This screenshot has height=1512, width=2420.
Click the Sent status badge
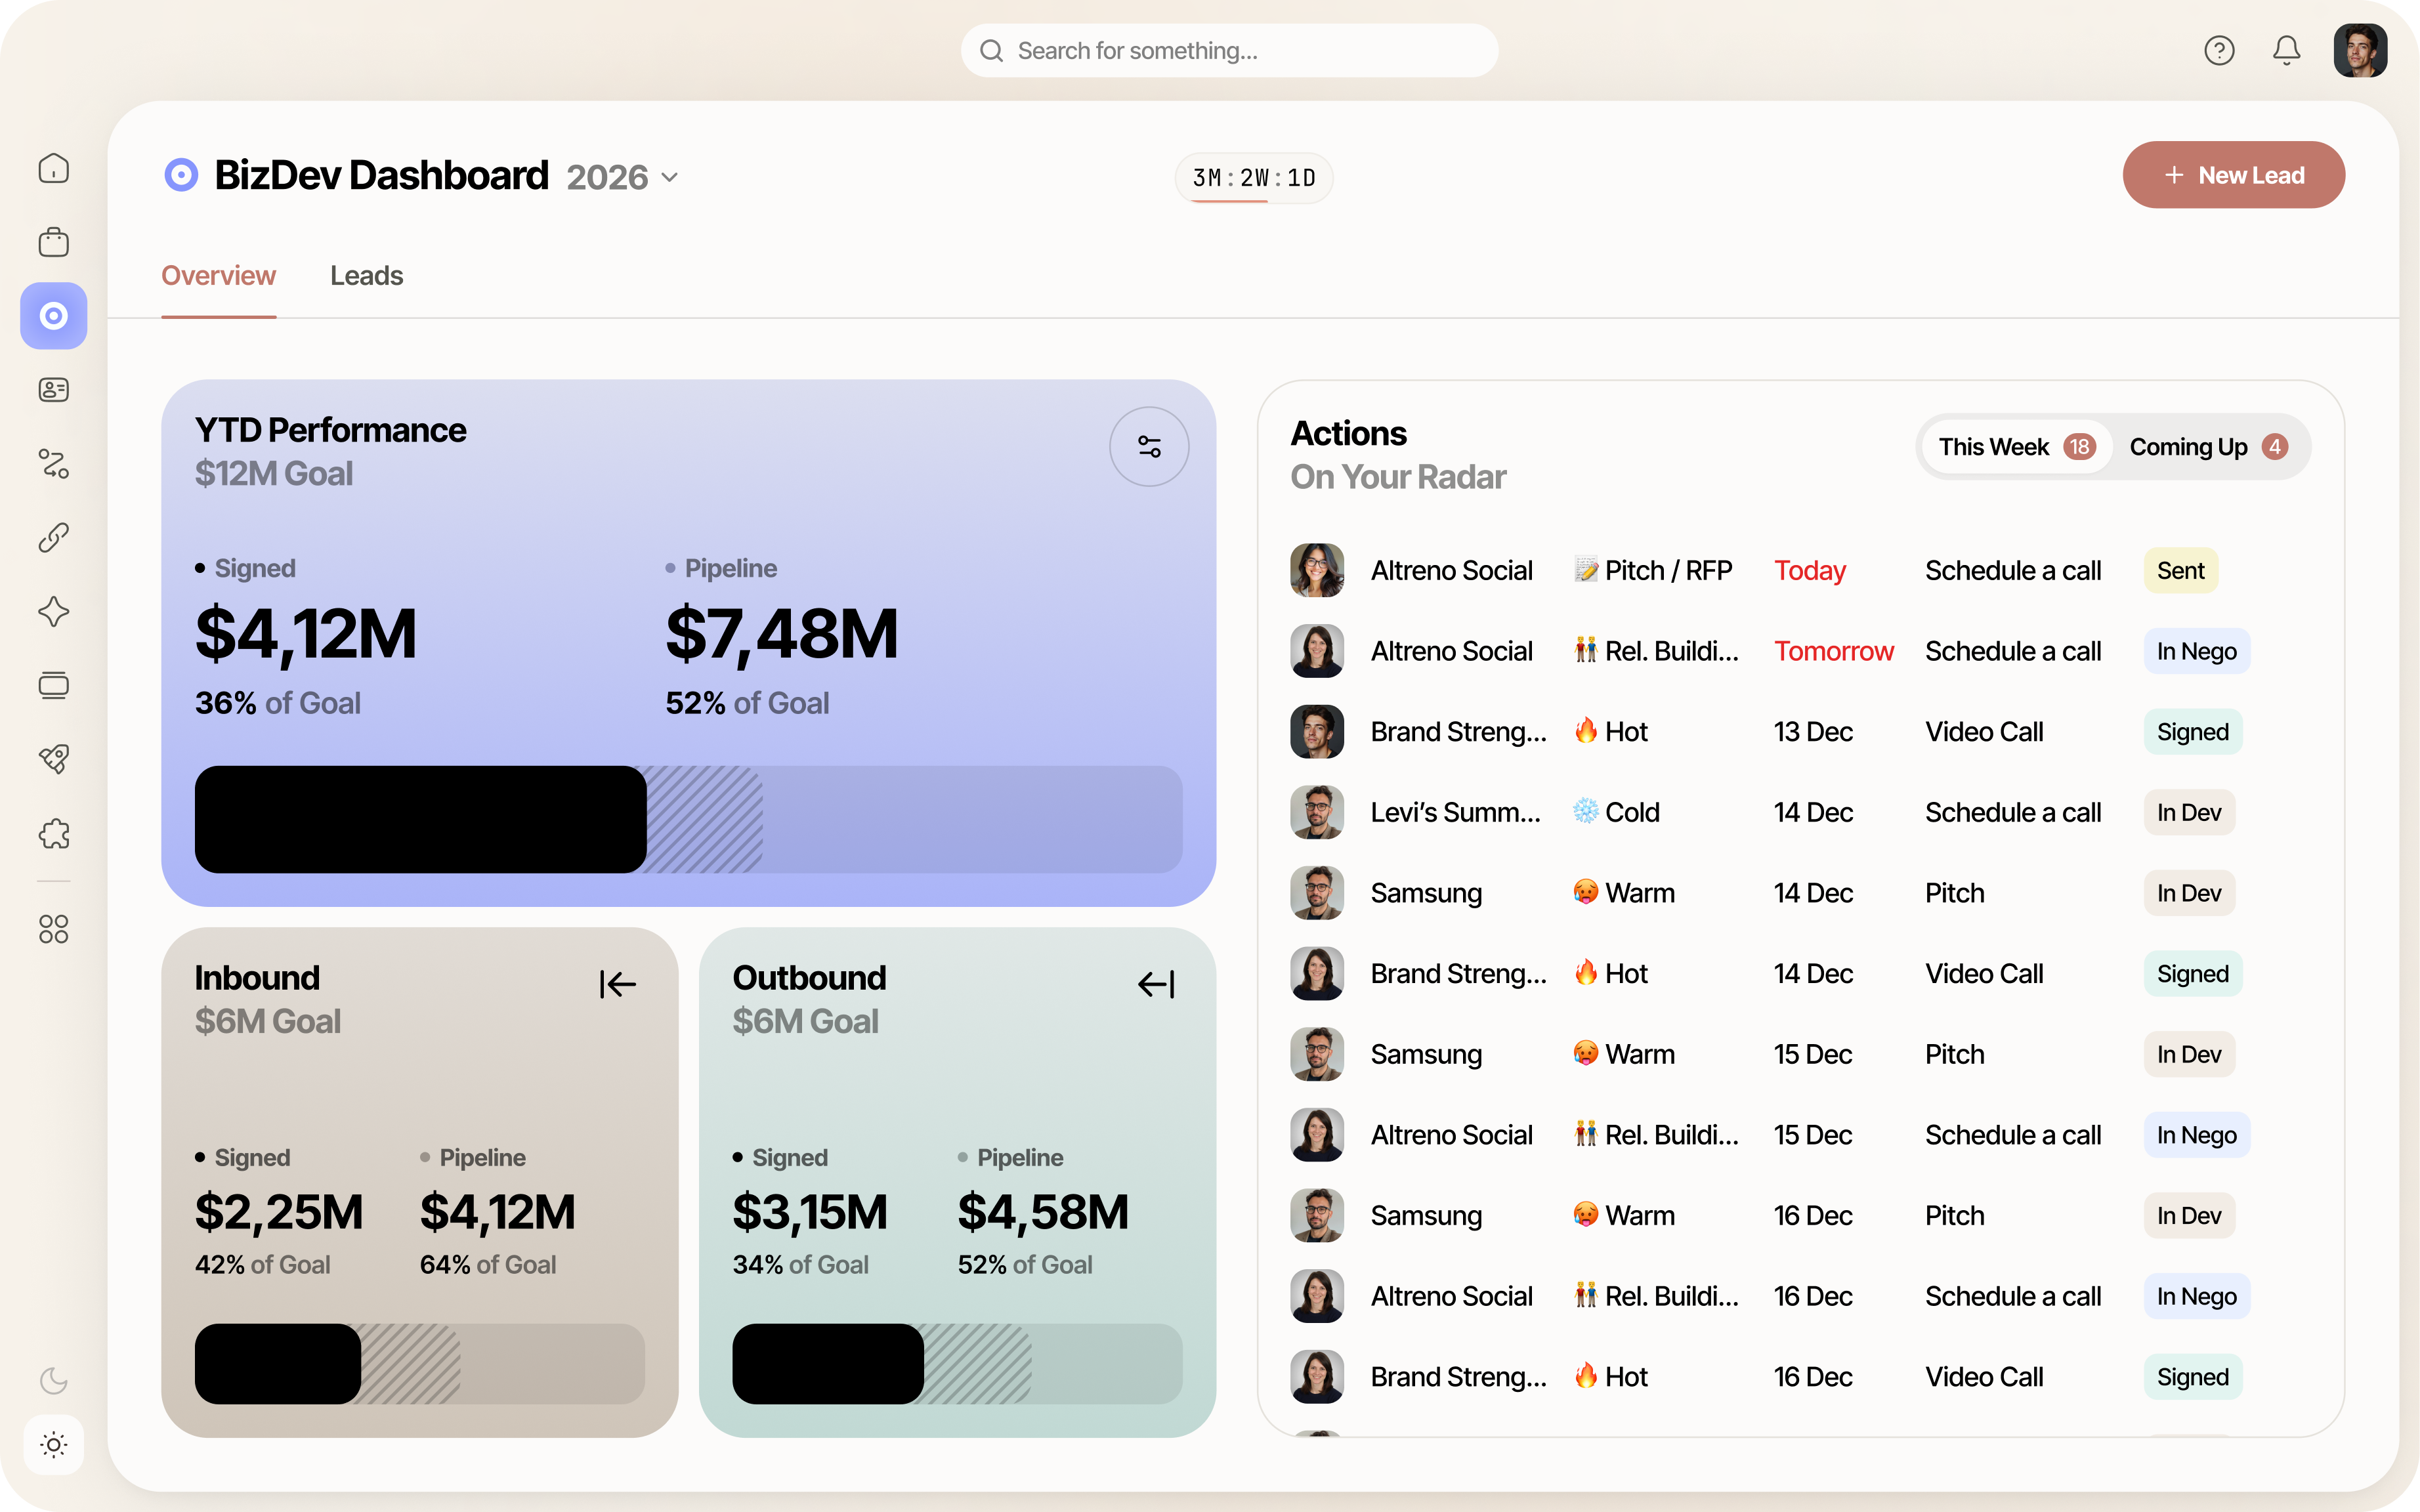coord(2180,571)
